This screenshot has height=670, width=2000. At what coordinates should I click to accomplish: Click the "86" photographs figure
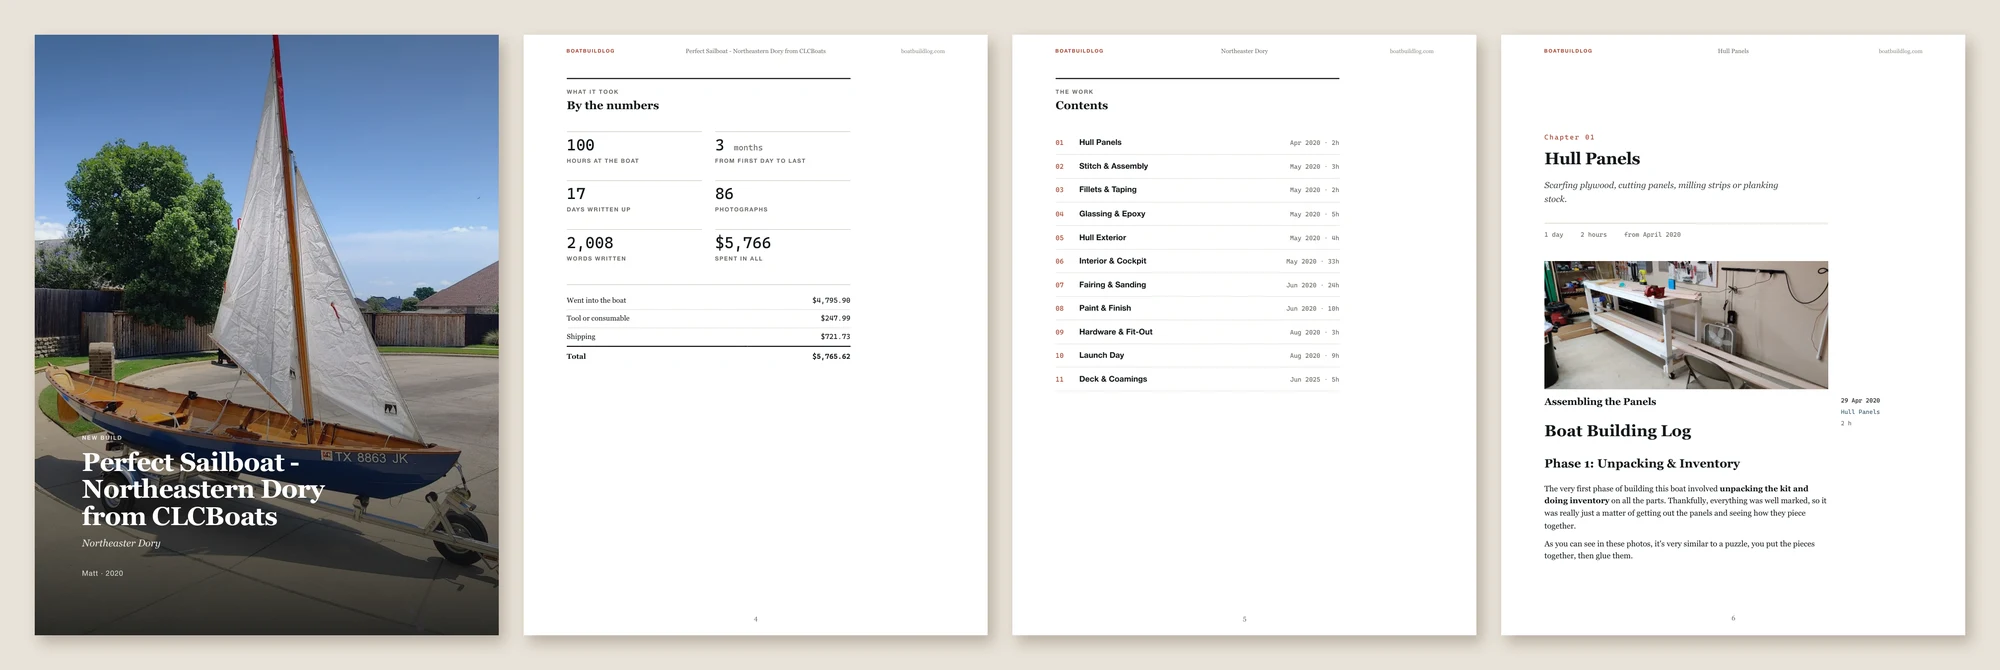click(724, 194)
